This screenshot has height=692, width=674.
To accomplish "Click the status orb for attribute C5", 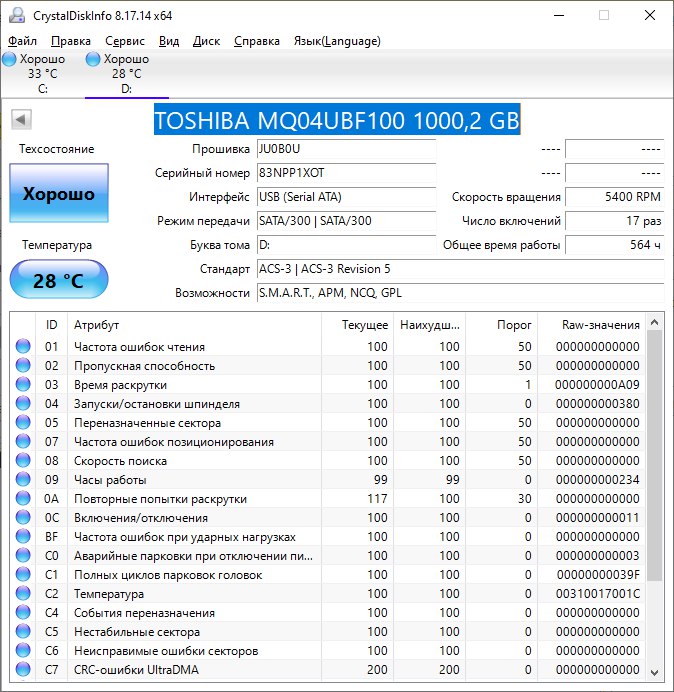I will click(23, 632).
